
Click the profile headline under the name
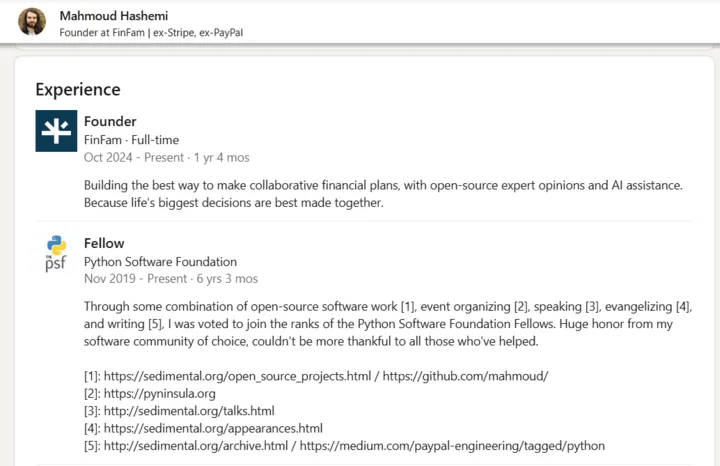[x=151, y=32]
